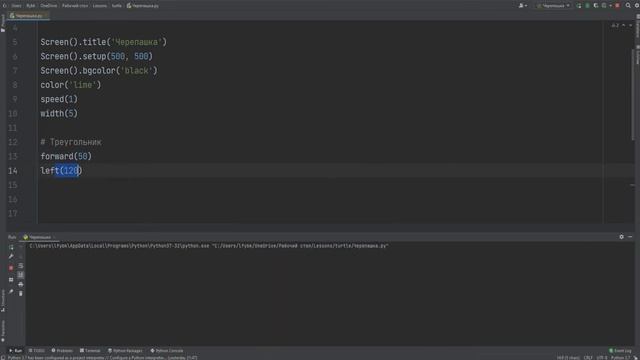Click the wrench settings icon in Run panel
The height and width of the screenshot is (360, 640).
pos(11,256)
